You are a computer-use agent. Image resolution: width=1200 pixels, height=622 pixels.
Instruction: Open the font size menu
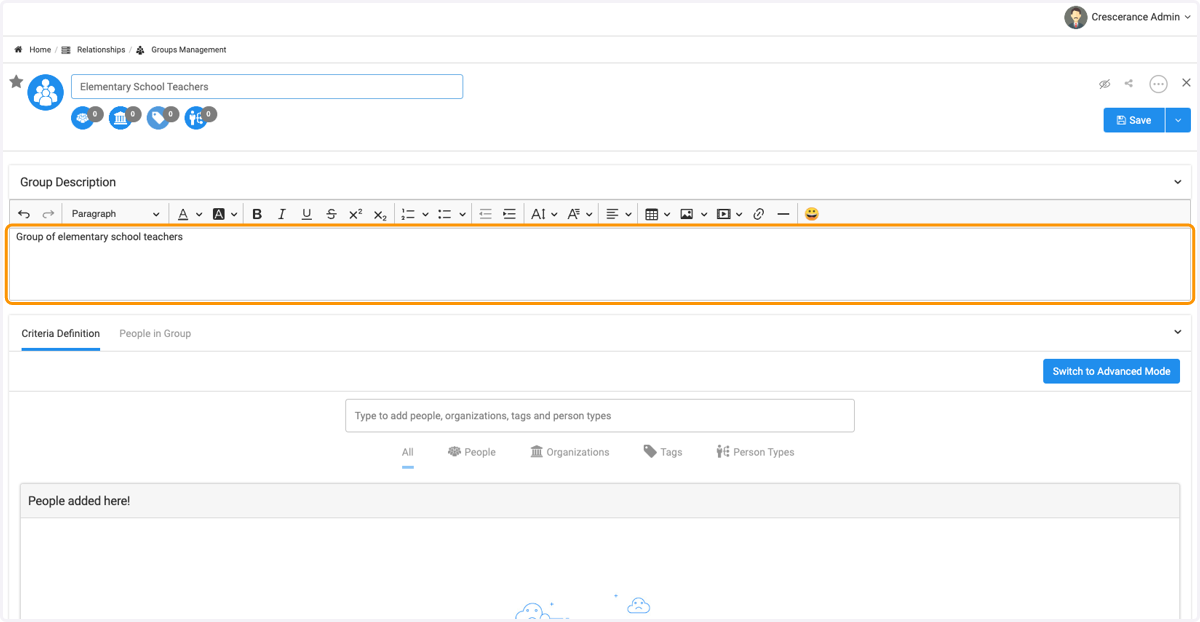(544, 214)
